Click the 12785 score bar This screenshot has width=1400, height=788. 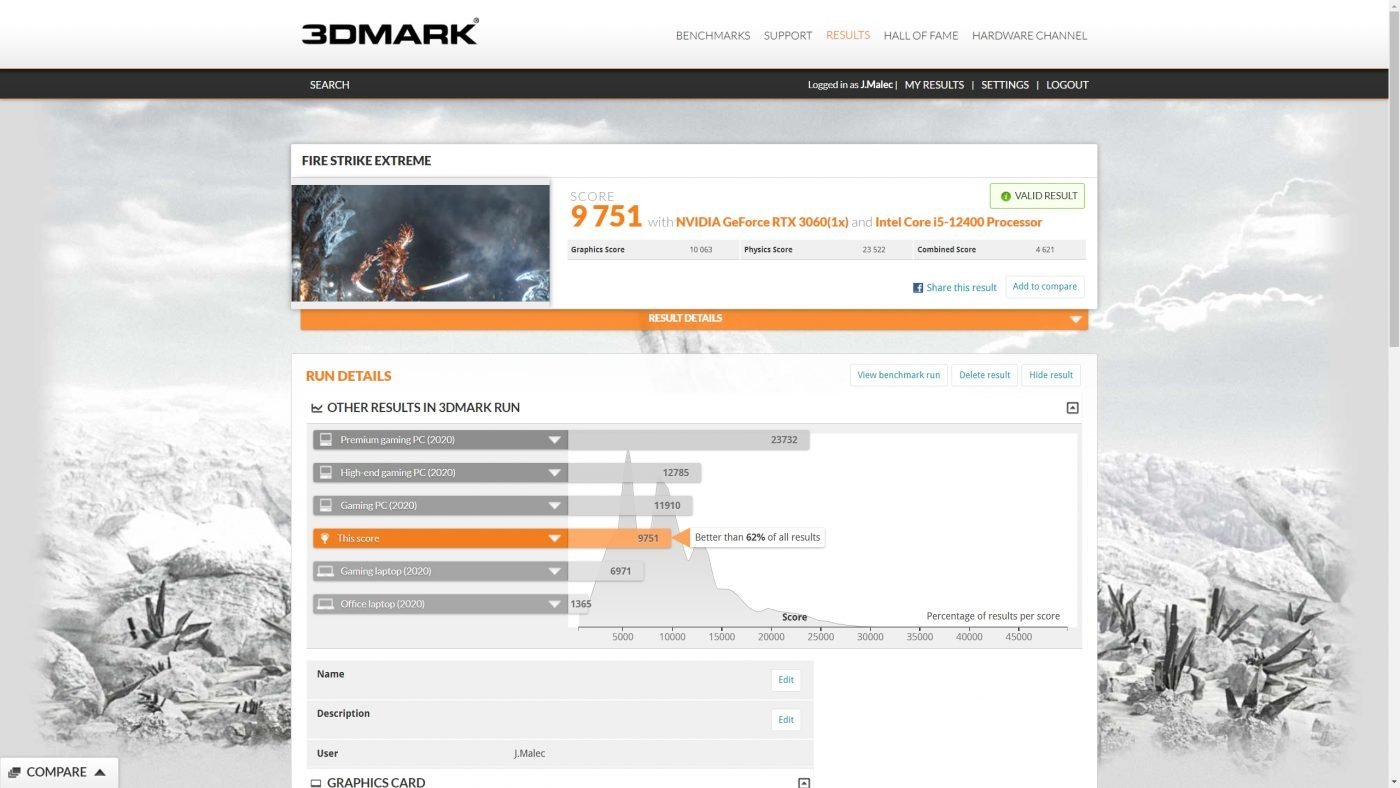634,473
